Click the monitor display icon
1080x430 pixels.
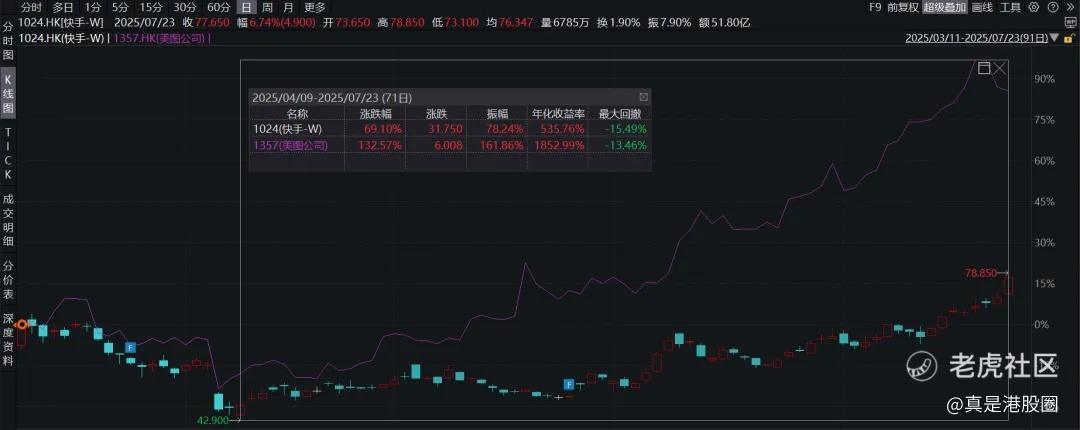tap(1071, 22)
